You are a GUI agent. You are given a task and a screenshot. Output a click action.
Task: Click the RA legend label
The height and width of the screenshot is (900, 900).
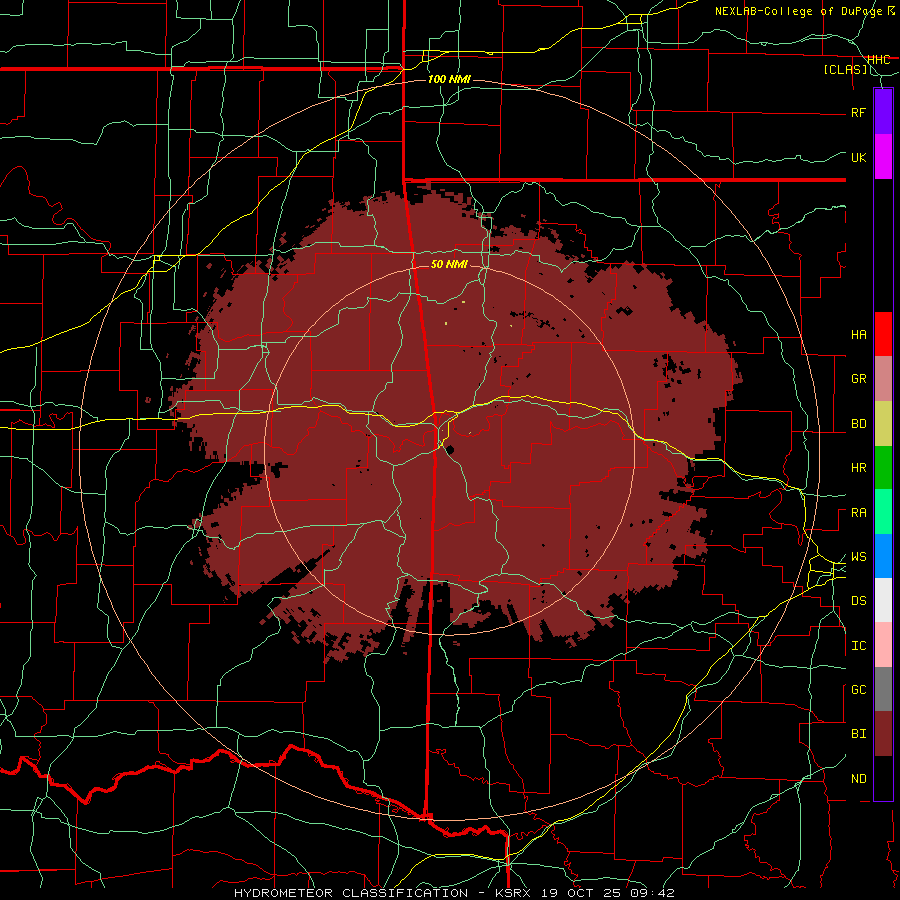click(858, 513)
